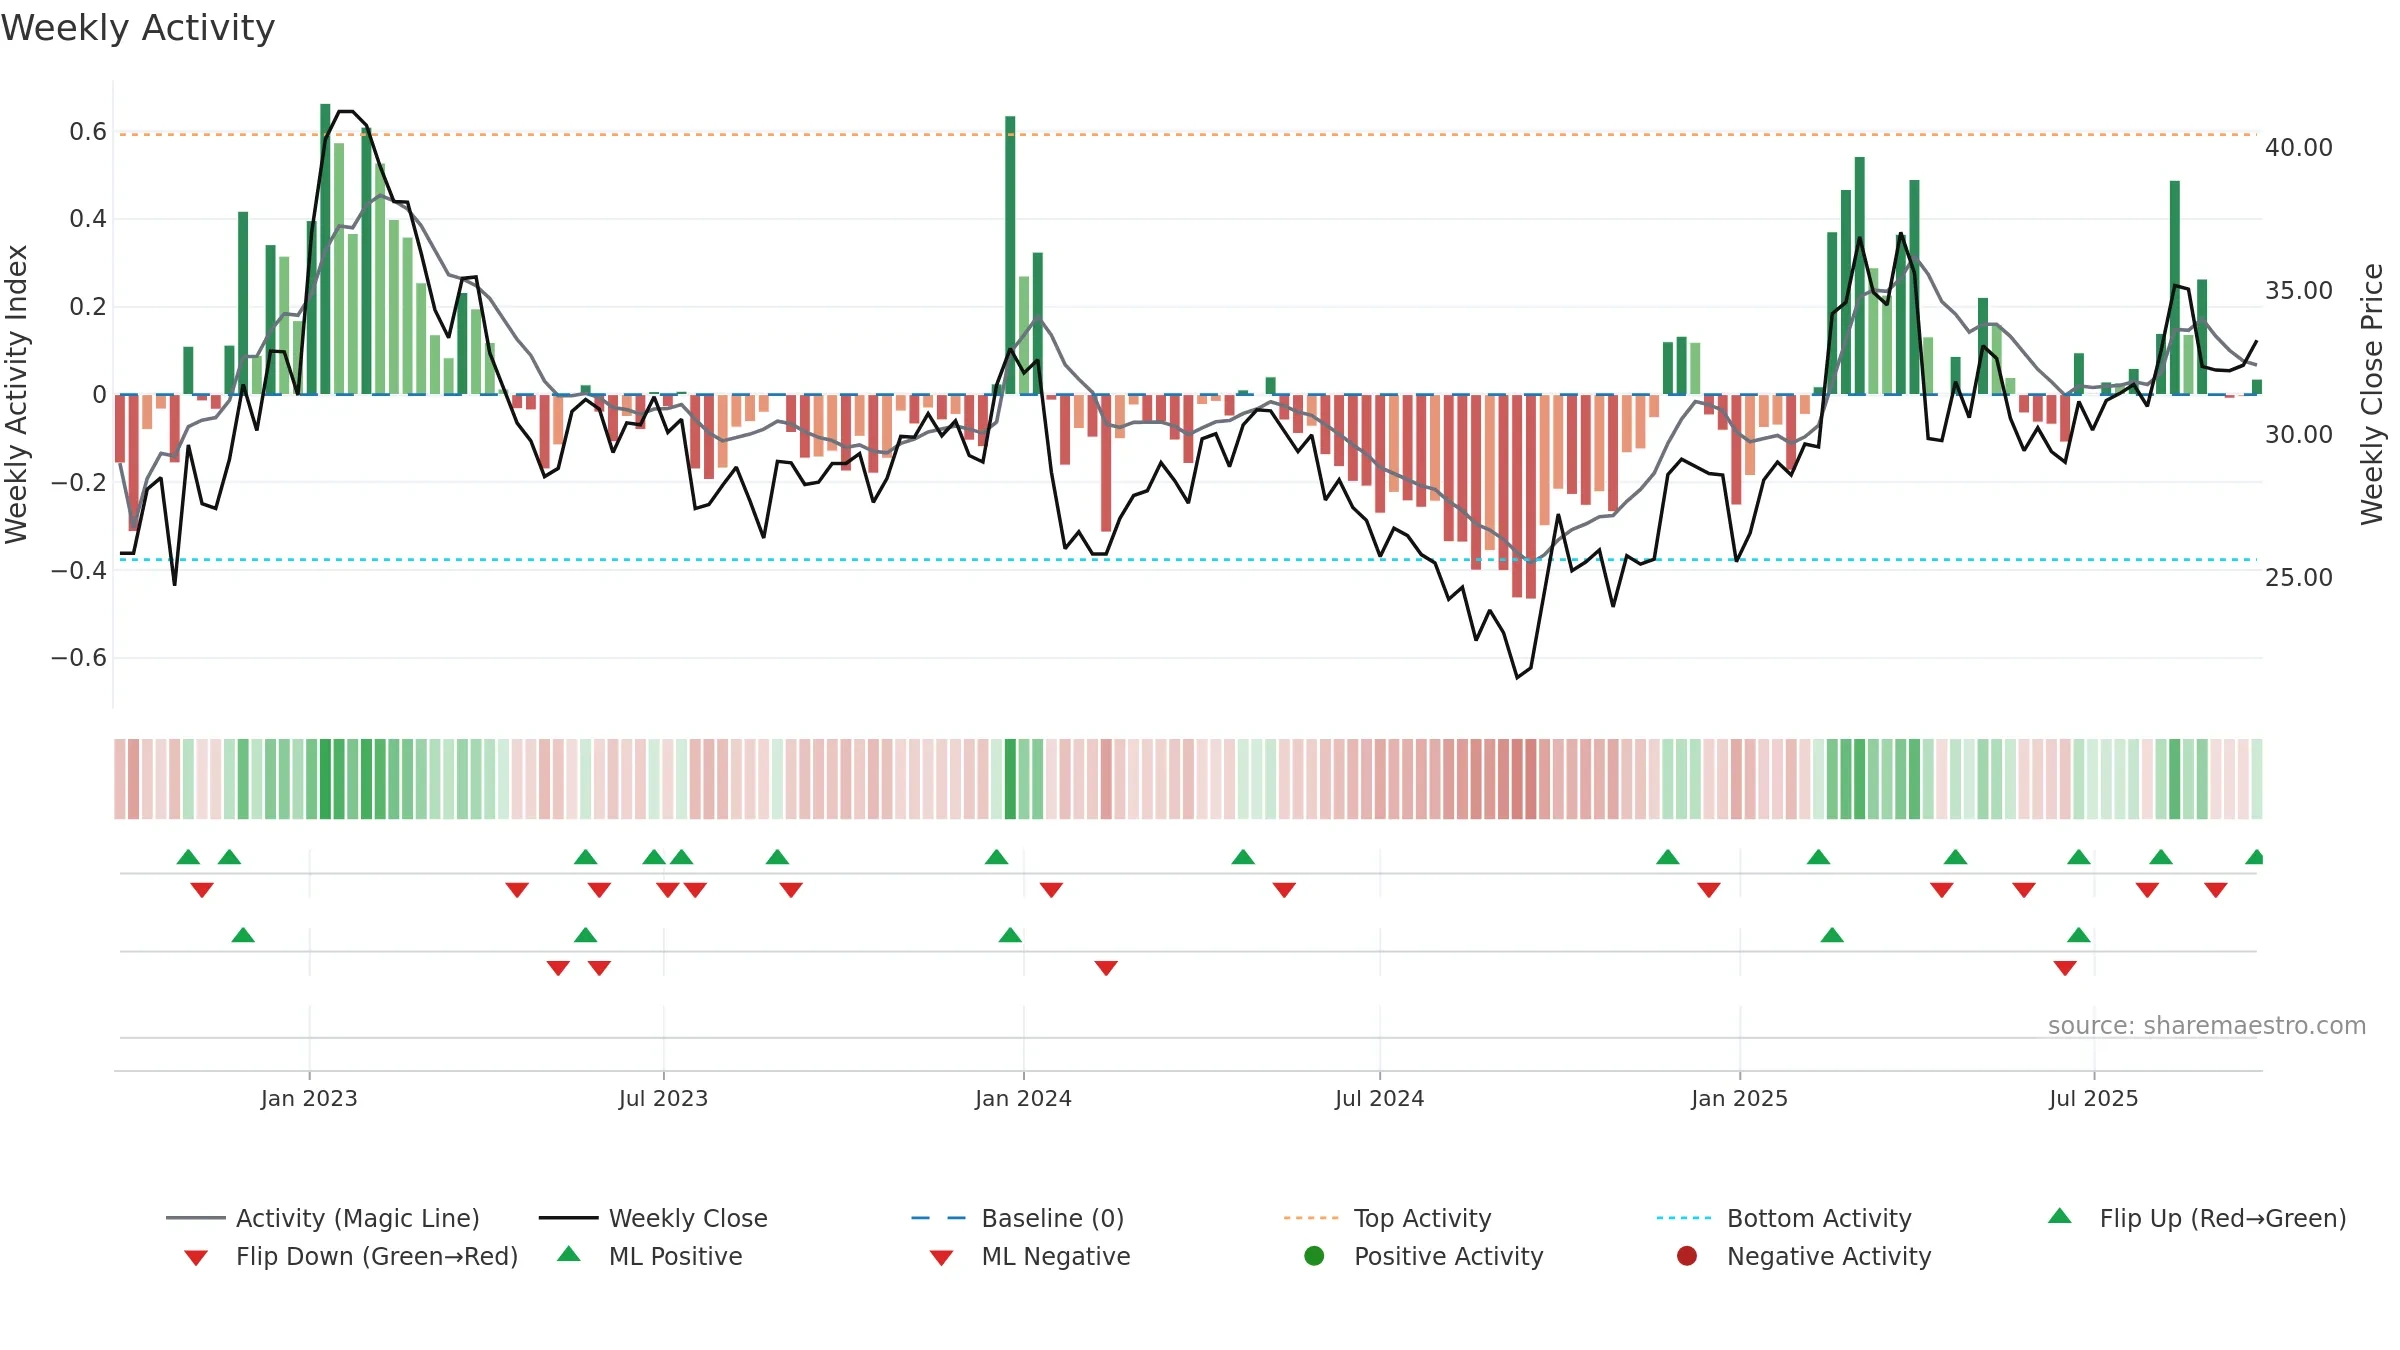Screen dimensions: 2400x1350
Task: Click the Weekly Close Price axis title
Action: [x=2372, y=394]
